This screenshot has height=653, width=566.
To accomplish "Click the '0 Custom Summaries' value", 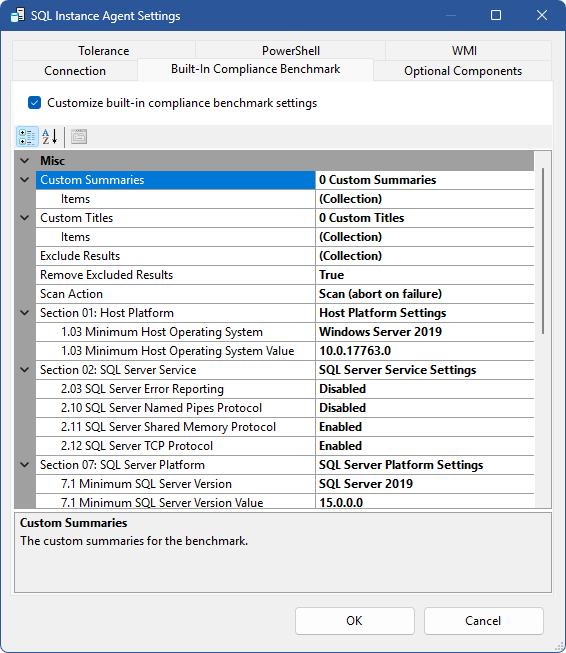I will point(425,180).
